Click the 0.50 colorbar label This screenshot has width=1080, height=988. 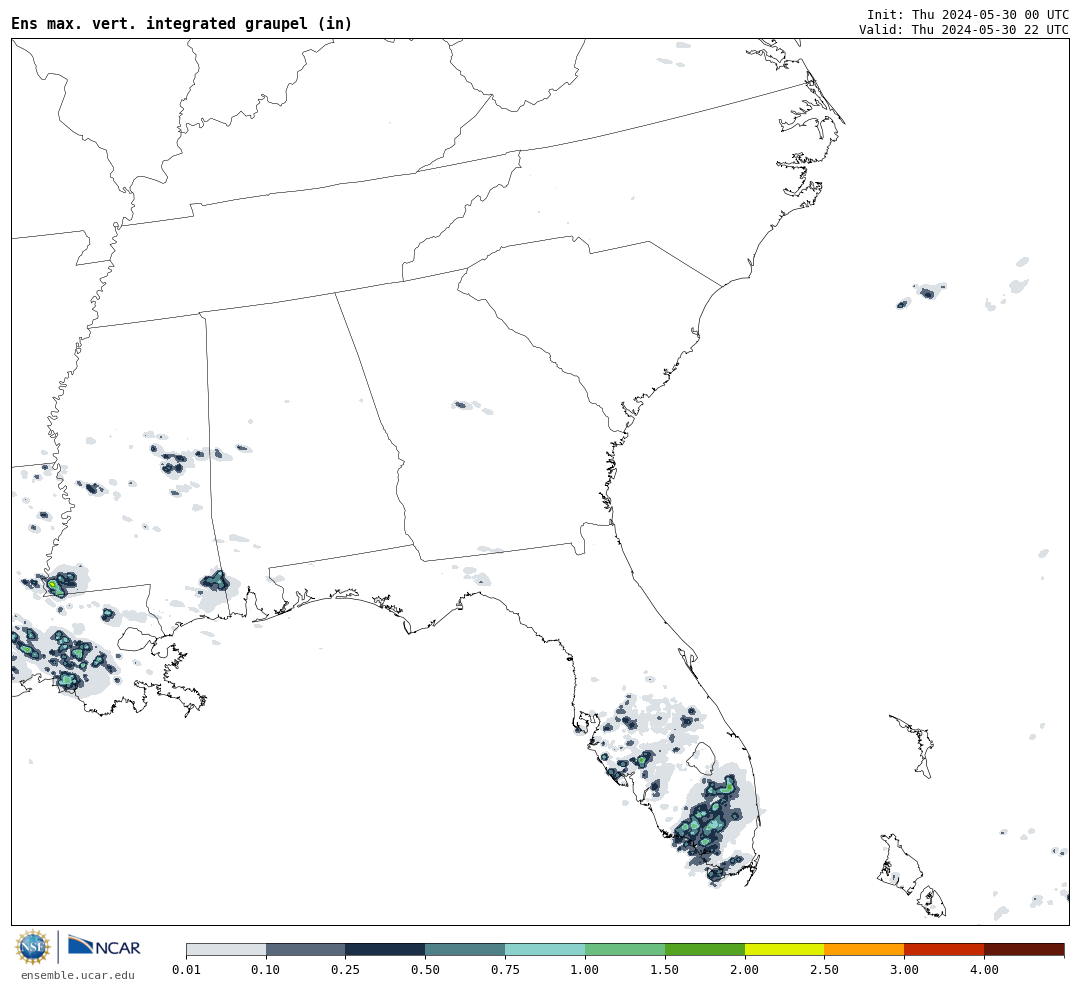pos(426,969)
